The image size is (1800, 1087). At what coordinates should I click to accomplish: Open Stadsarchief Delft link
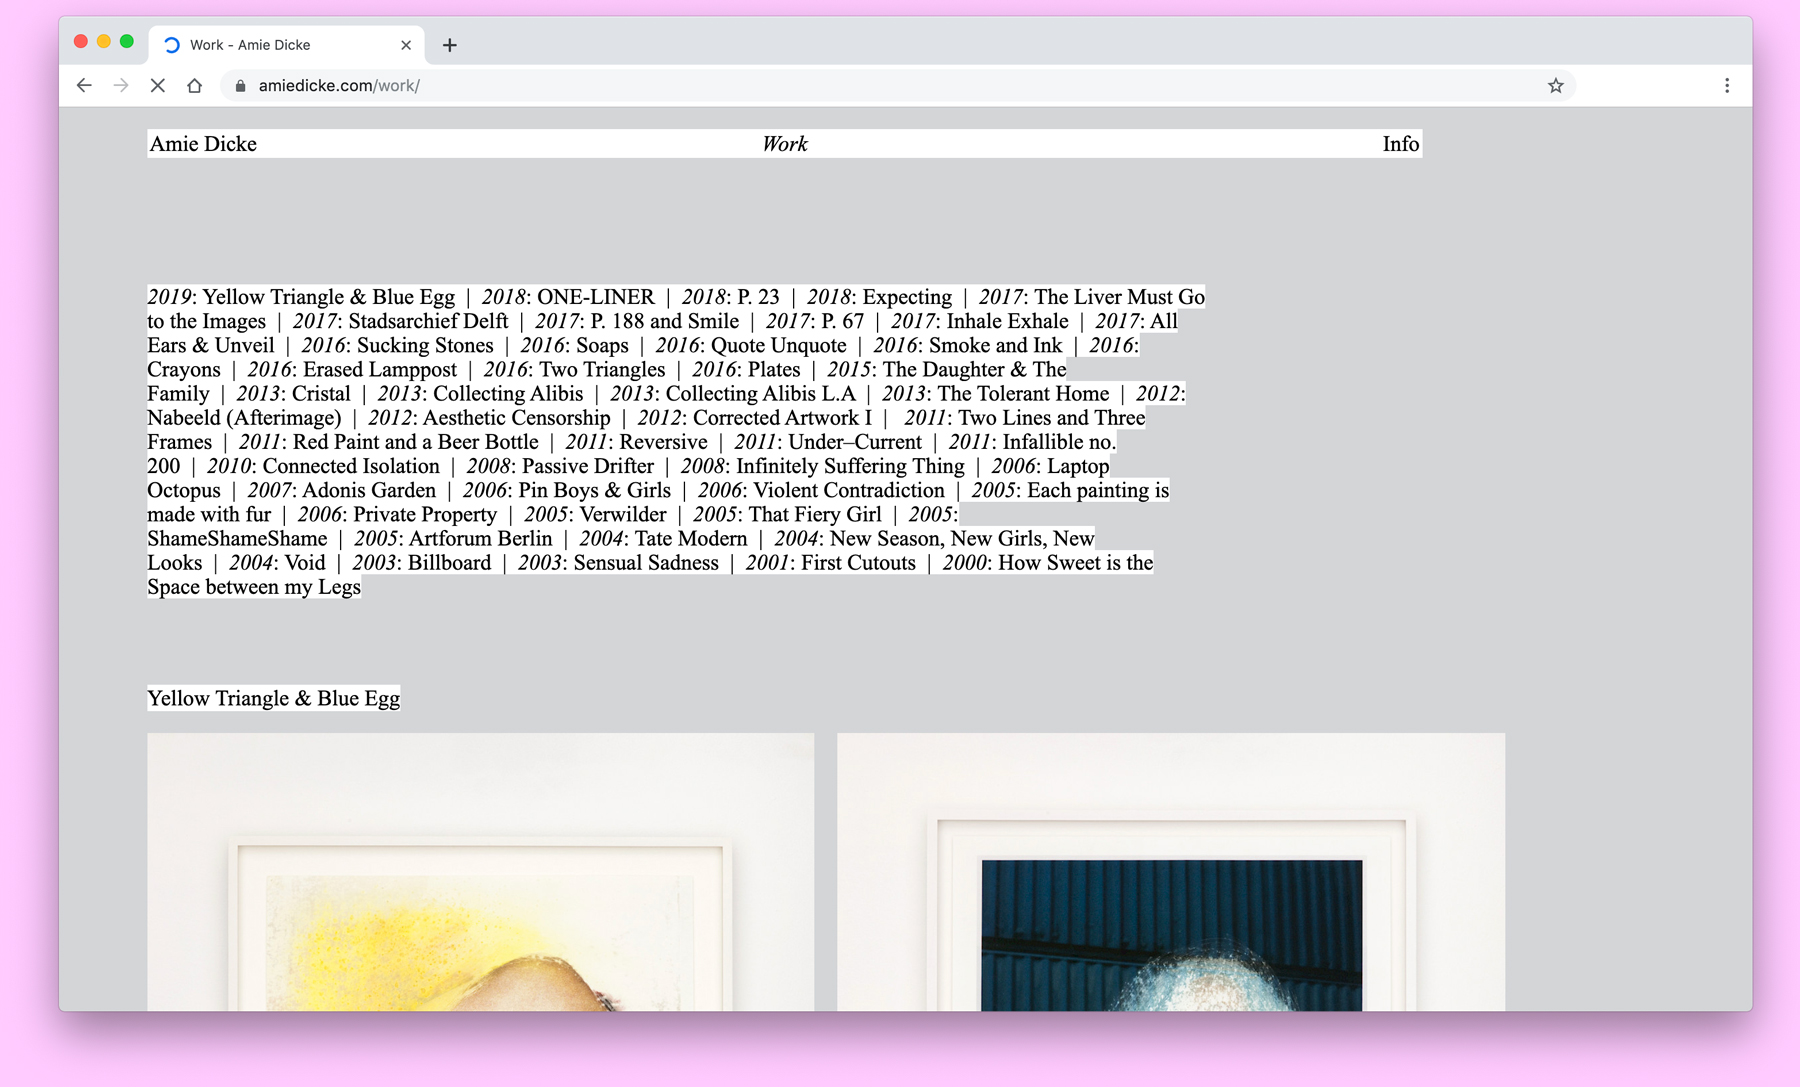coord(428,321)
